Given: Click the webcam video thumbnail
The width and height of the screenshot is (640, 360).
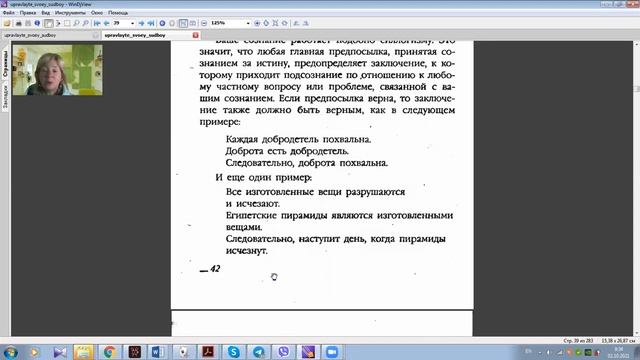Looking at the screenshot, I should tap(58, 70).
